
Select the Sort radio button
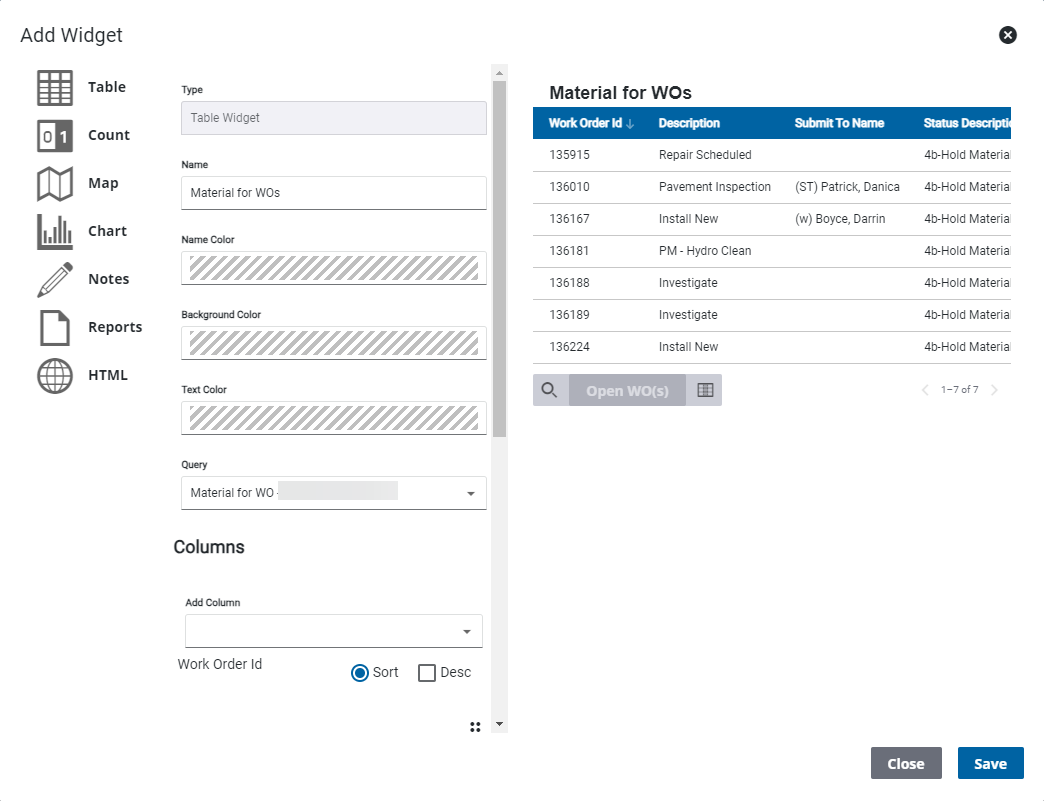coord(360,673)
